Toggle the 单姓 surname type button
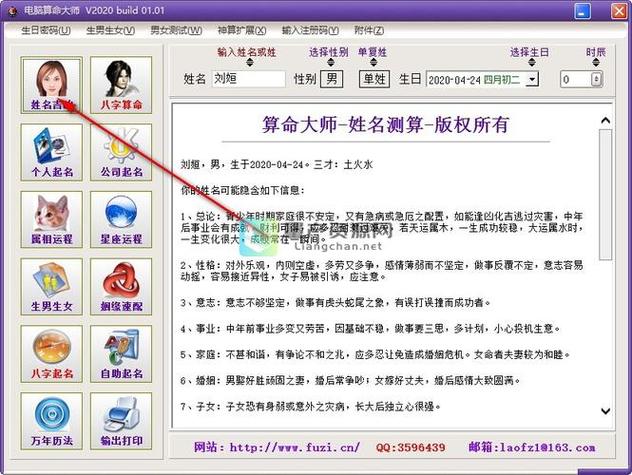Image resolution: width=632 pixels, height=475 pixels. [x=375, y=78]
